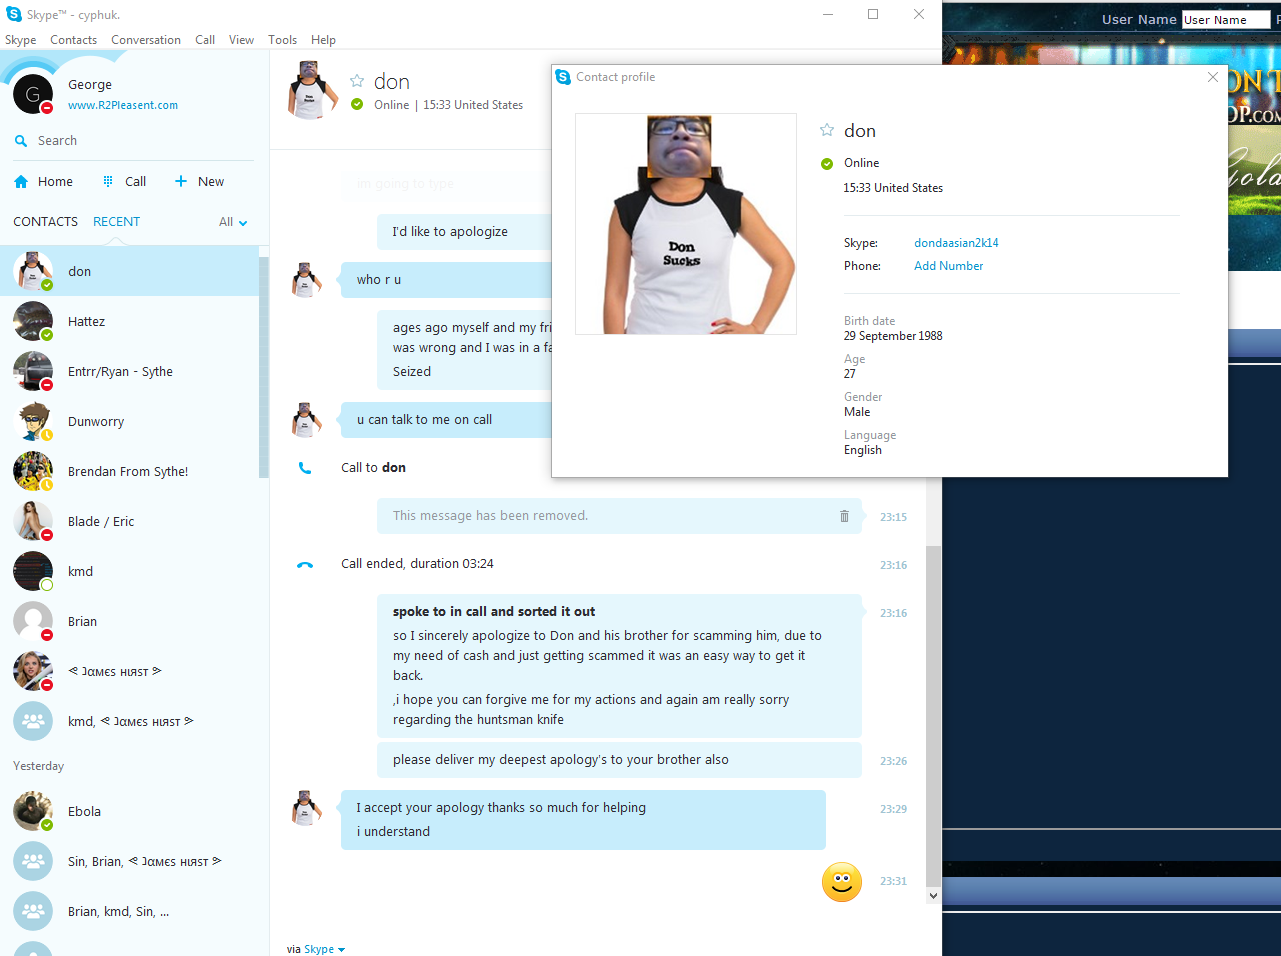The width and height of the screenshot is (1281, 956).
Task: Click User Name field in background window
Action: click(x=1225, y=20)
